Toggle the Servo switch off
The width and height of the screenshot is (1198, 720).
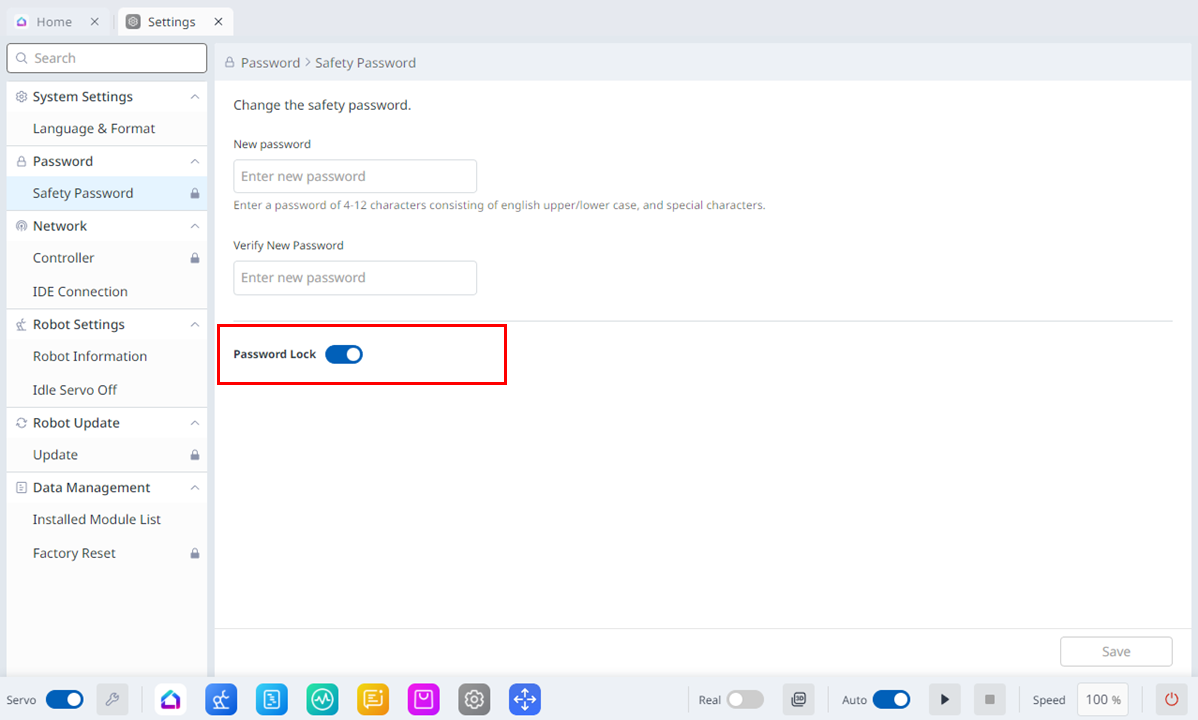pos(65,700)
